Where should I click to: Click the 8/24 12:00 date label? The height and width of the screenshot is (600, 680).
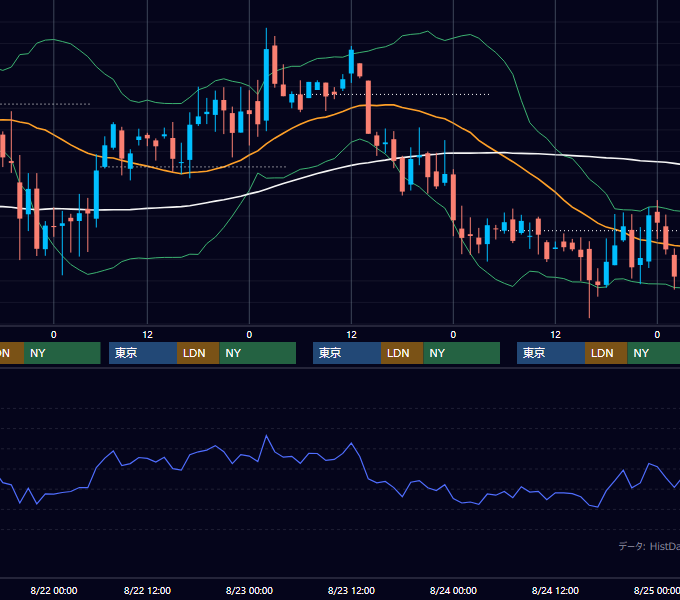pos(555,590)
